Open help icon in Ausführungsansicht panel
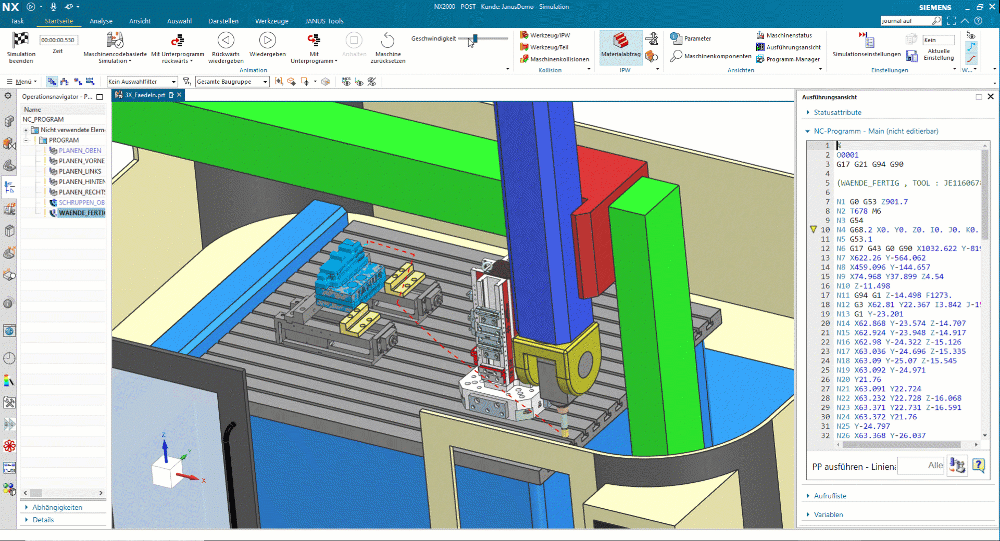The width and height of the screenshot is (1000, 541). (x=978, y=466)
